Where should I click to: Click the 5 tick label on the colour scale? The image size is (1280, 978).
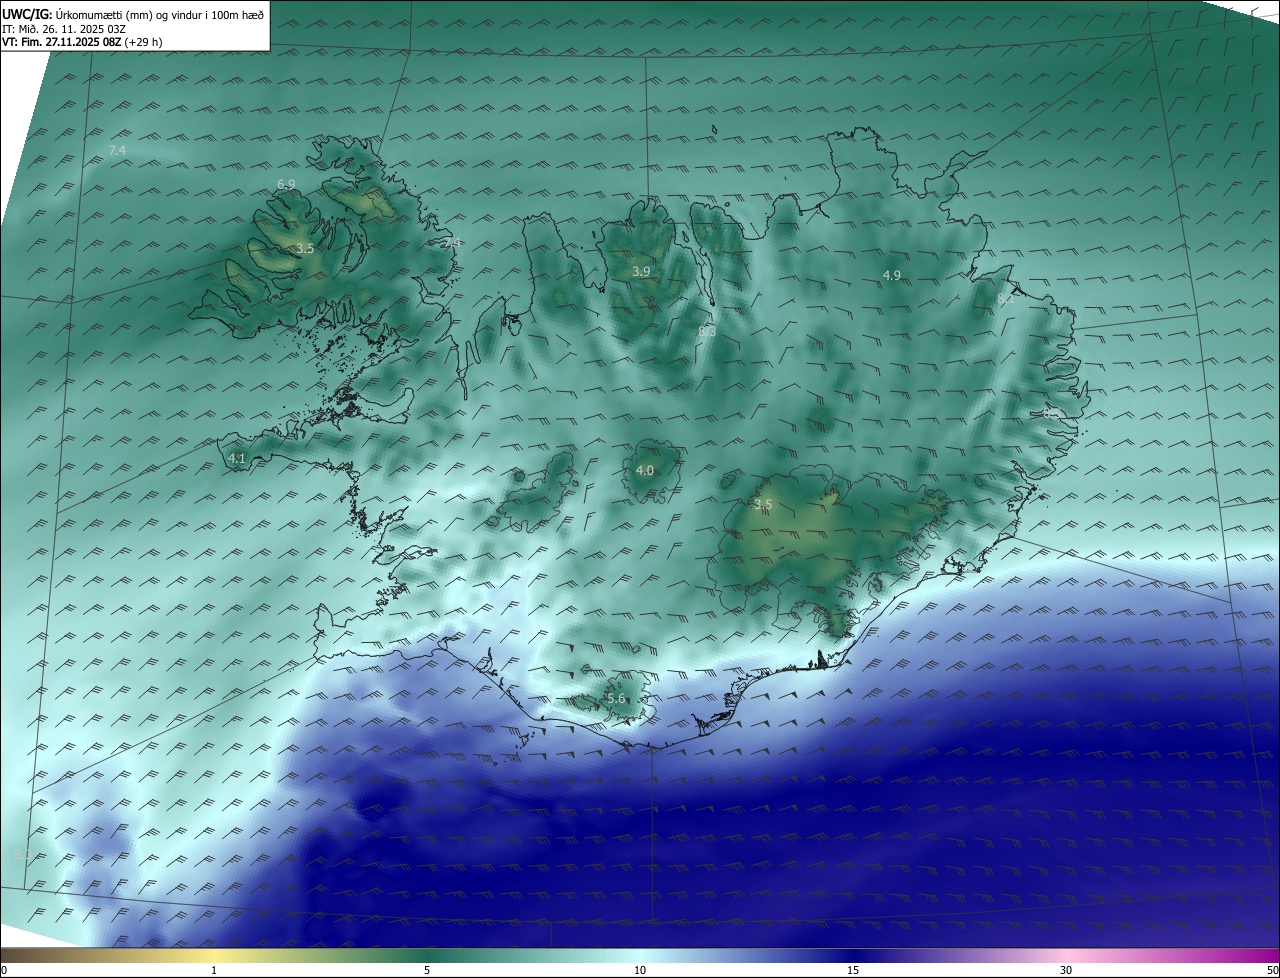[x=427, y=970]
